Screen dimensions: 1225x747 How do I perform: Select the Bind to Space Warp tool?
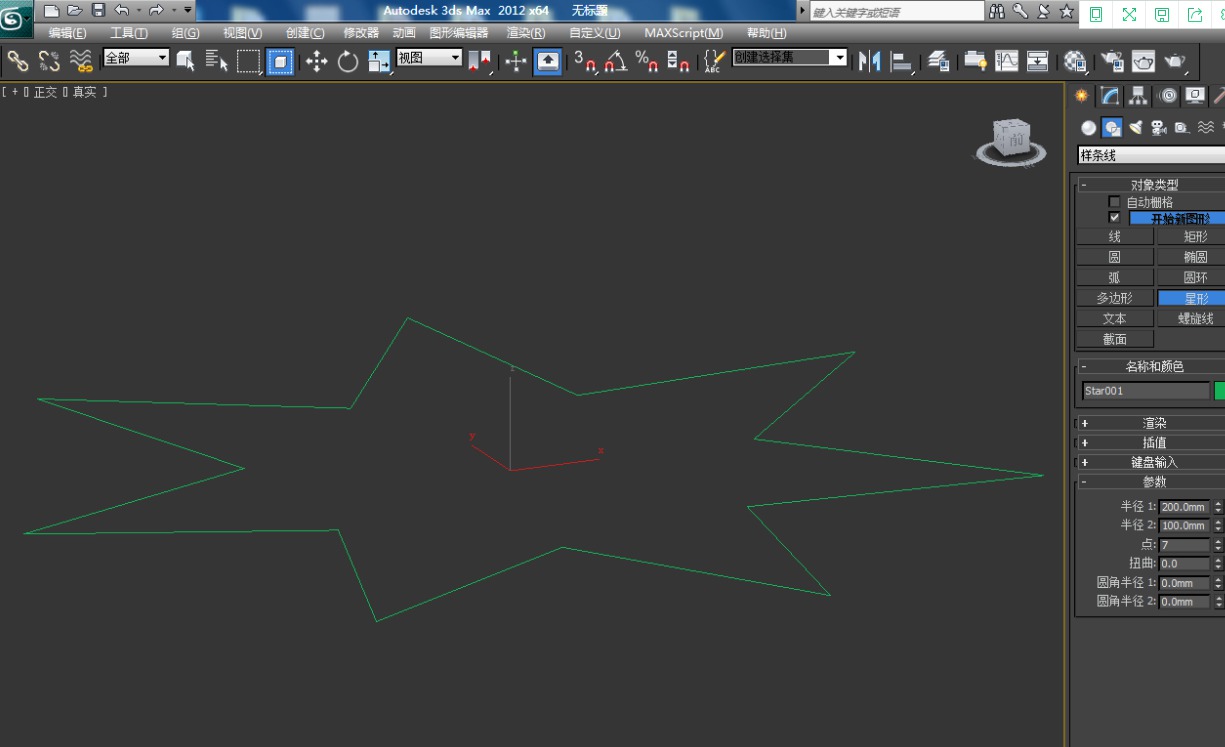pyautogui.click(x=81, y=61)
